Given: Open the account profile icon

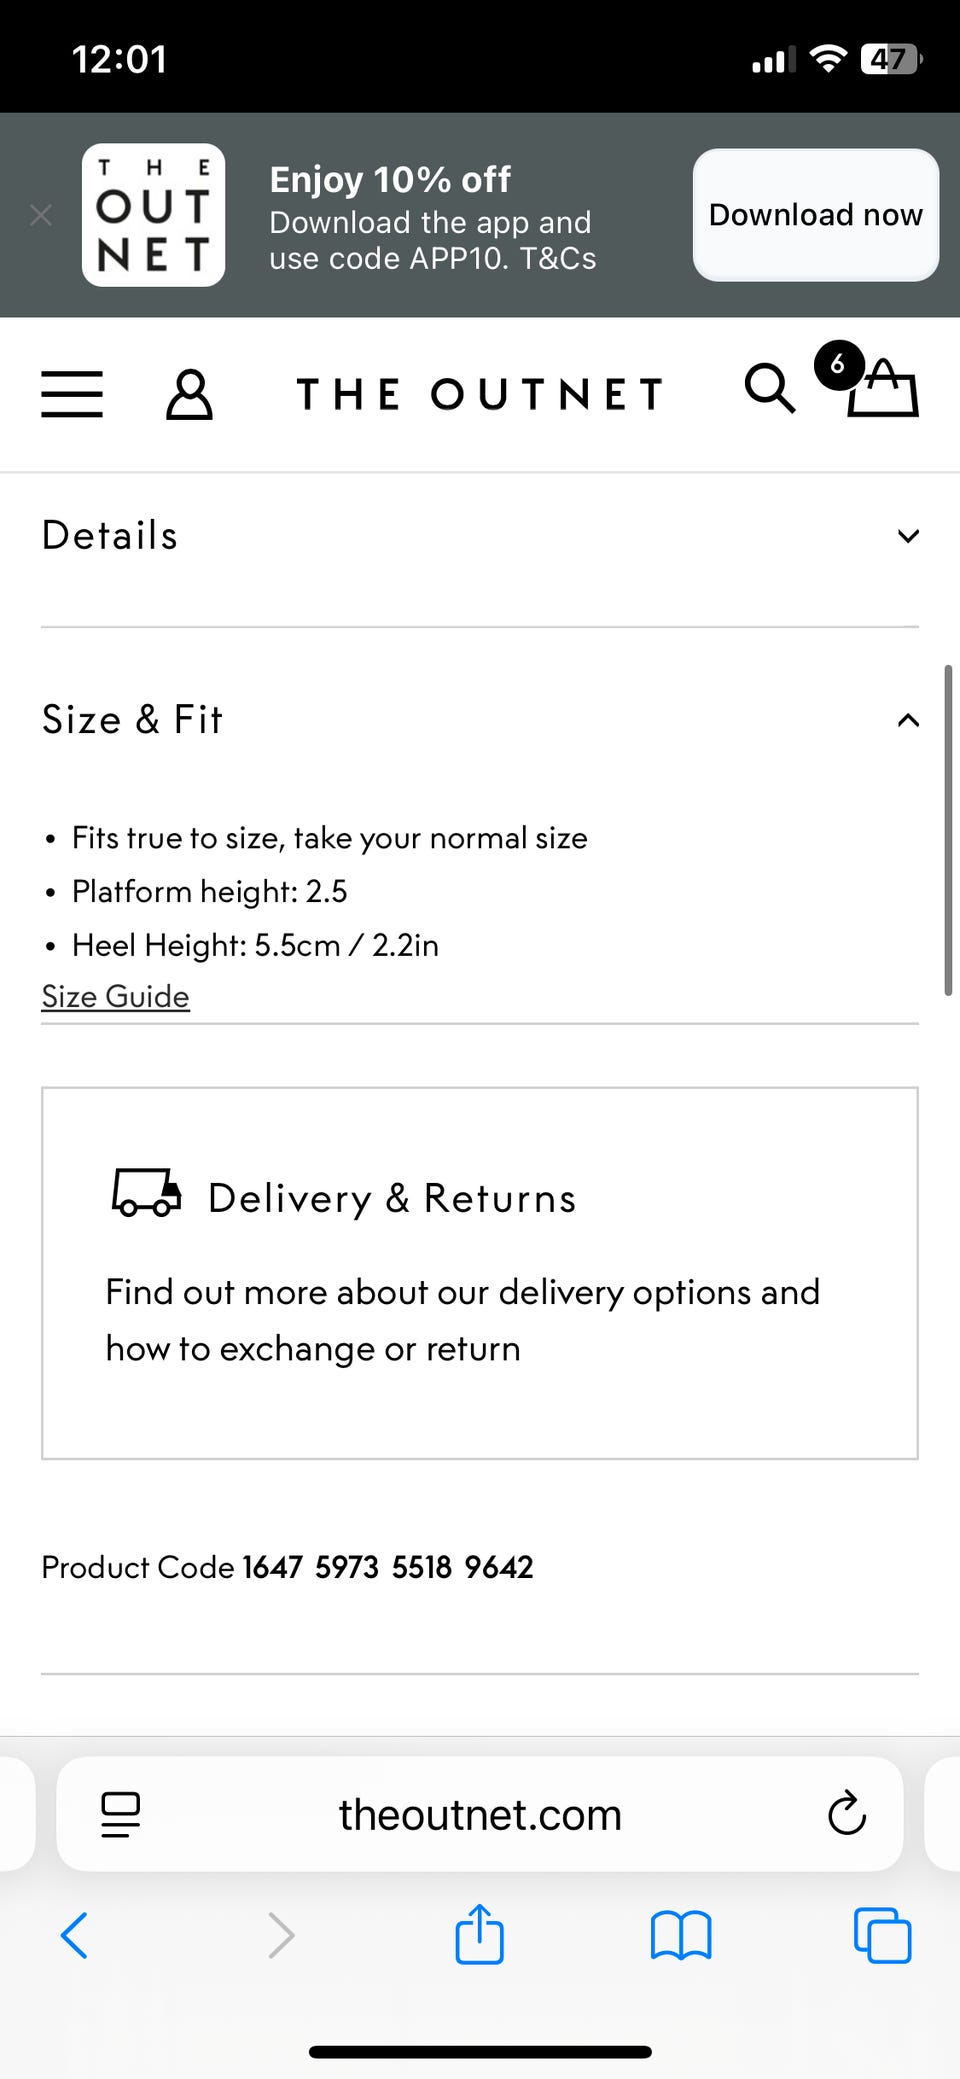Looking at the screenshot, I should pos(189,394).
